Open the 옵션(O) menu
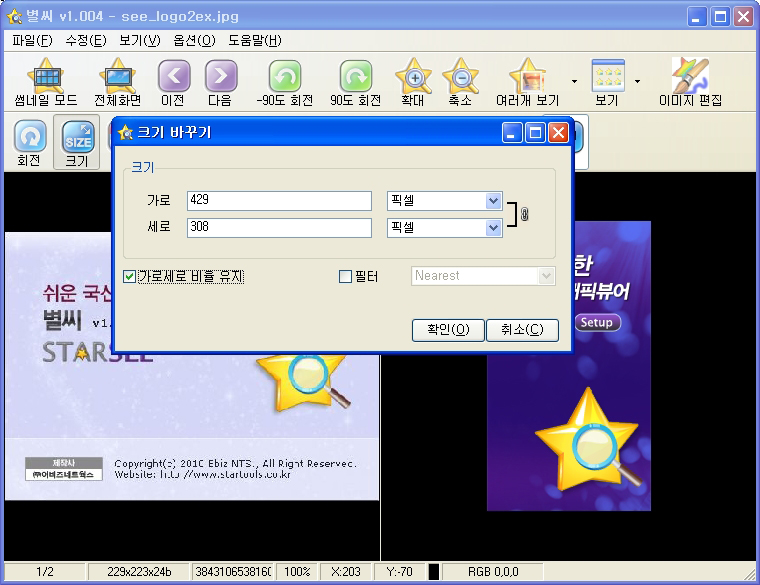 tap(194, 41)
